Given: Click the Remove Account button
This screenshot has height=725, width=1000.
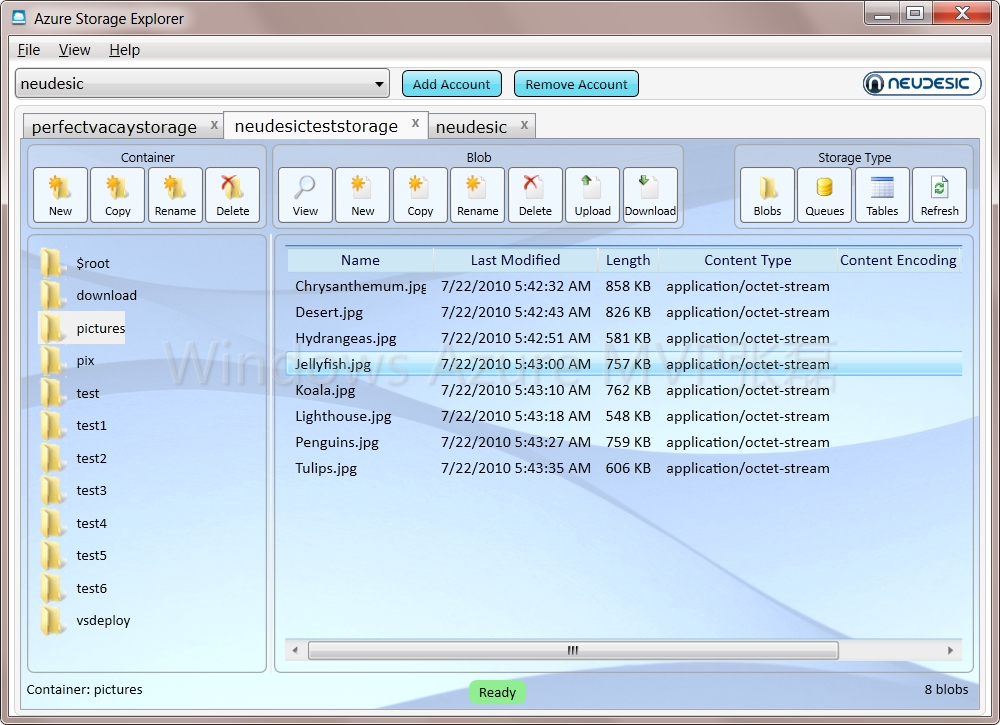Looking at the screenshot, I should [576, 84].
